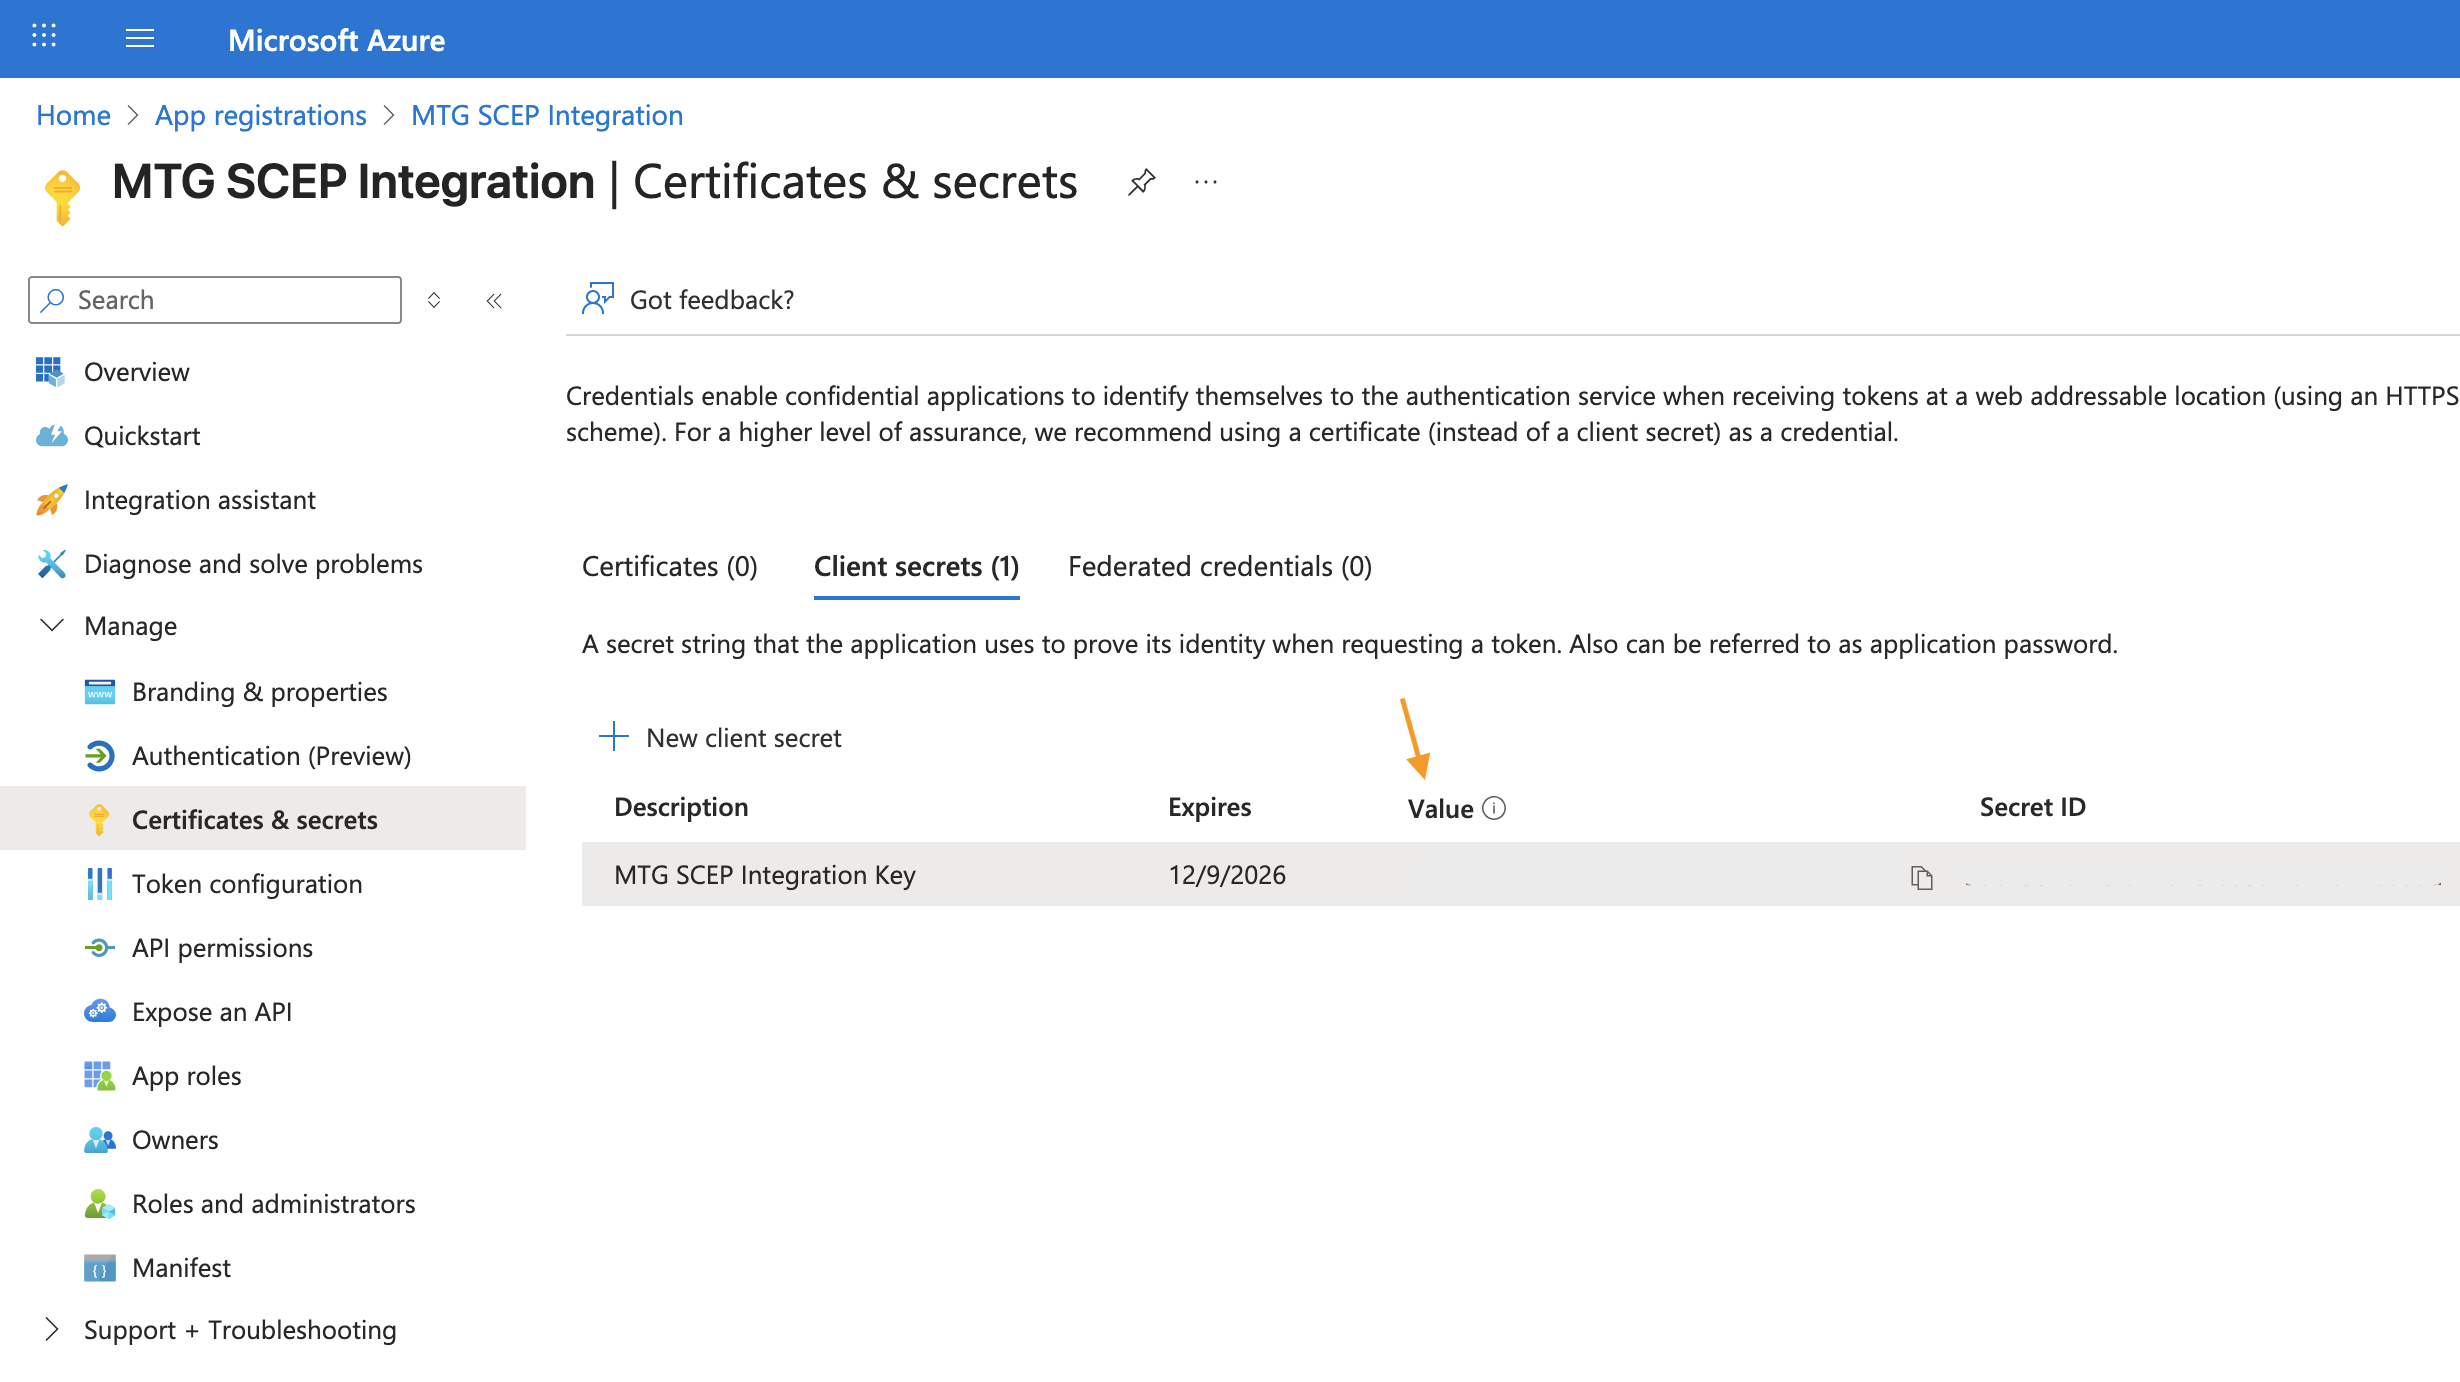Pin the Certificates & secrets page

click(x=1140, y=182)
